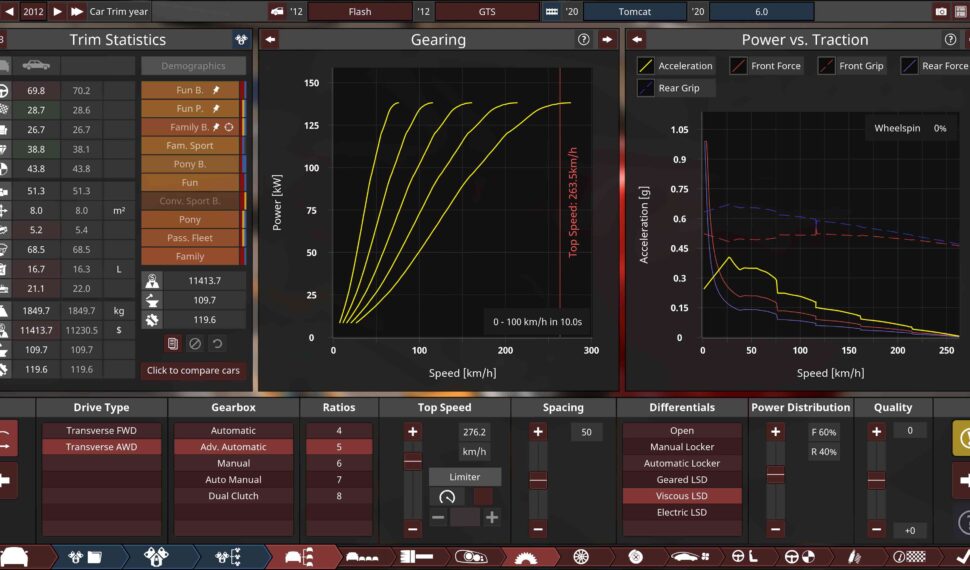
Task: Switch Gearing panel to next graph
Action: tap(607, 40)
